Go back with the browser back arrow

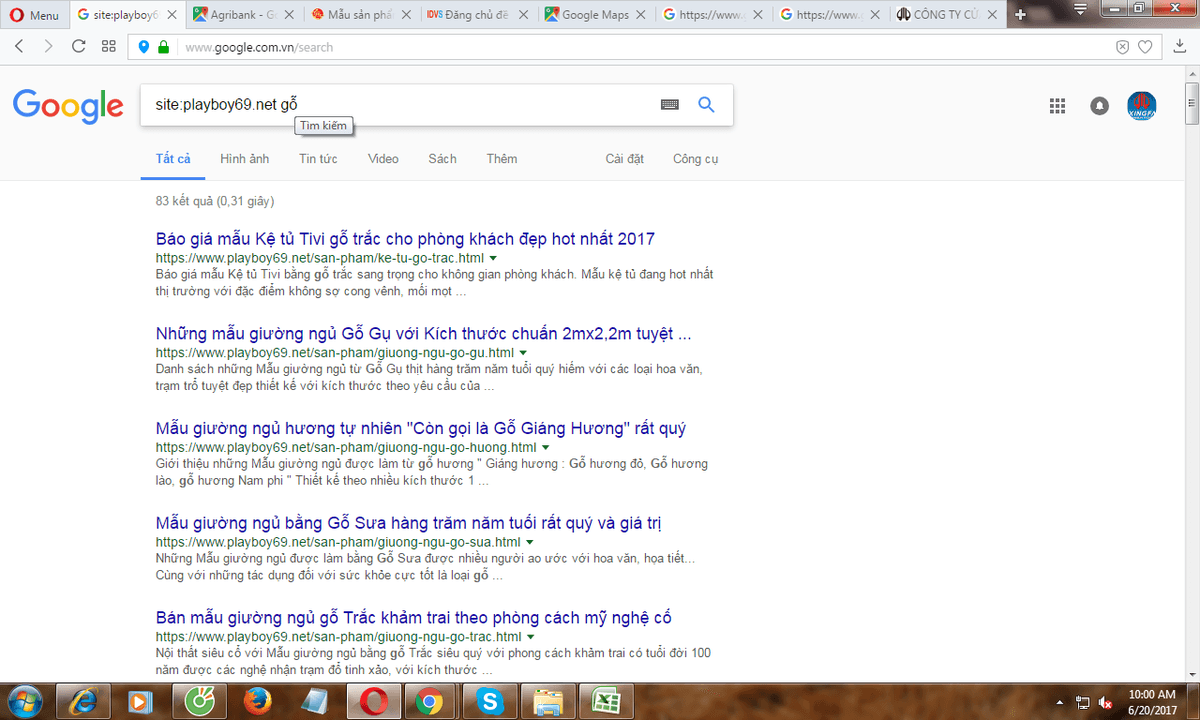(x=21, y=47)
